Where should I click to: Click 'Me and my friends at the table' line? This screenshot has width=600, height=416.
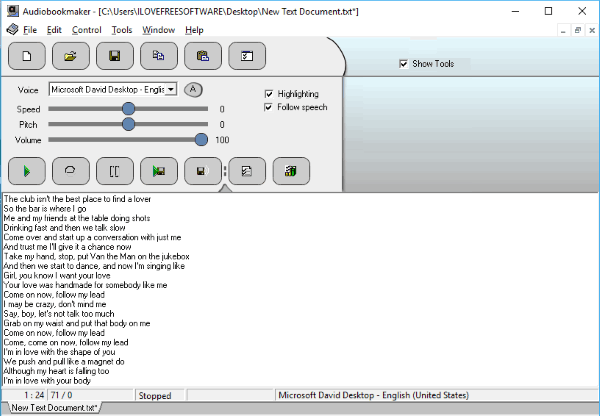[x=77, y=218]
